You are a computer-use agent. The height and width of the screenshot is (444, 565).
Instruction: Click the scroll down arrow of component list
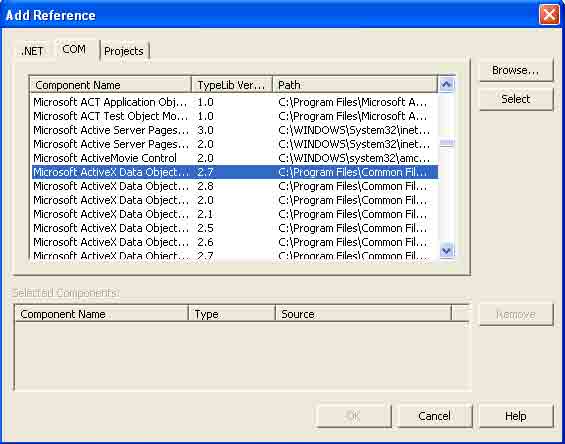[x=446, y=250]
